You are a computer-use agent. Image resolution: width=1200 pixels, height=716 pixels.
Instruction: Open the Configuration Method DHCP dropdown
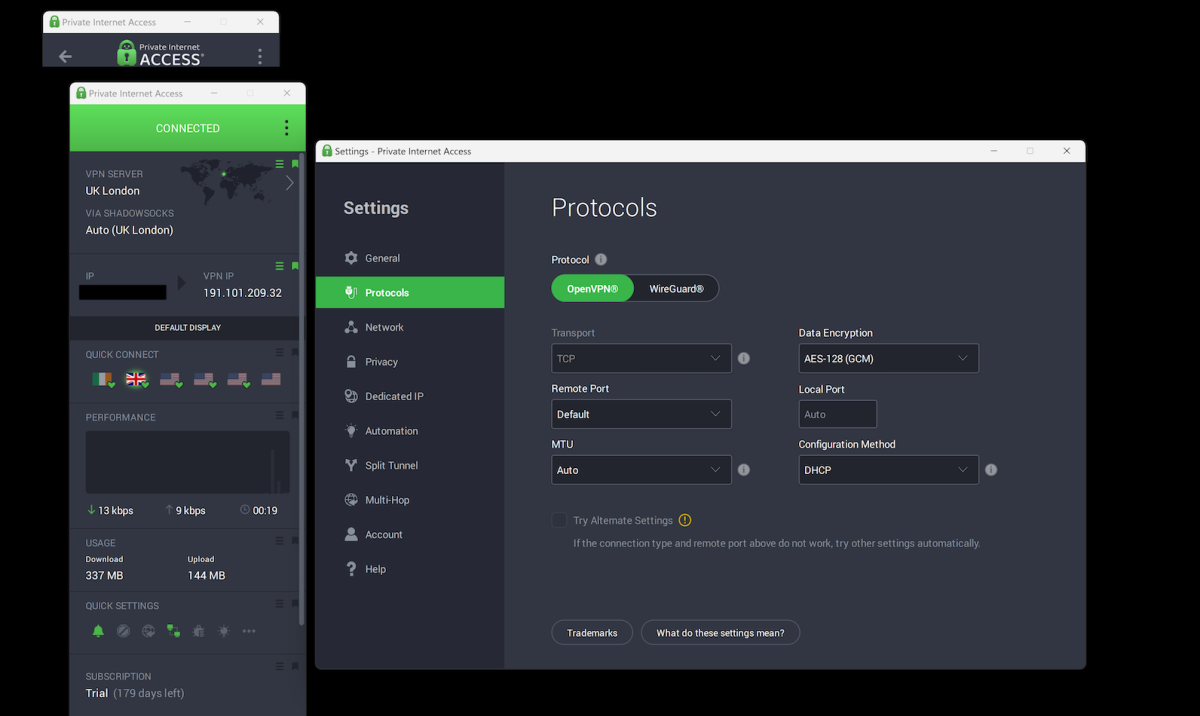pos(888,470)
